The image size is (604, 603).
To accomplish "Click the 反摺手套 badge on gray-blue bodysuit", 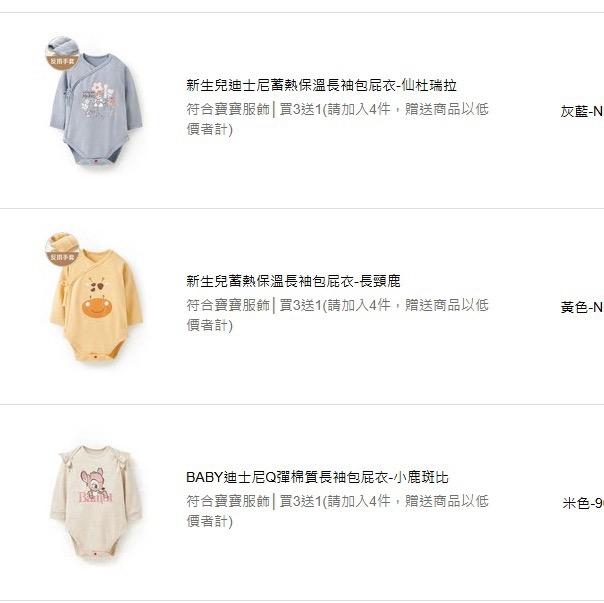I will [x=62, y=54].
